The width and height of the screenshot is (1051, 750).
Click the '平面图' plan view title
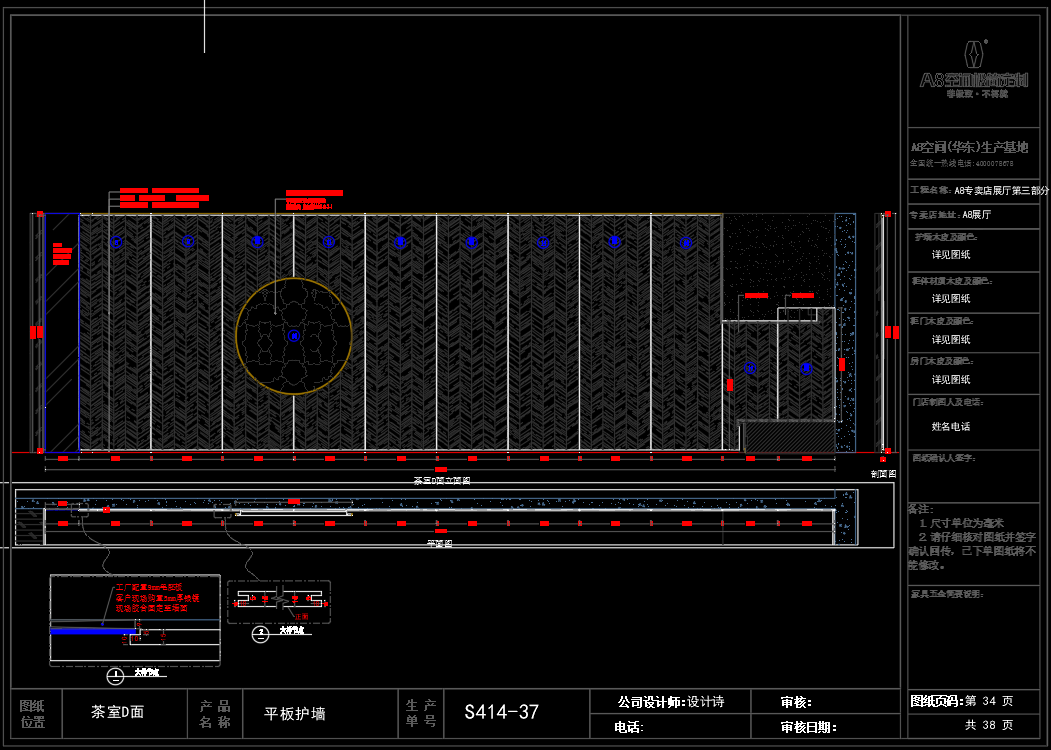[x=440, y=544]
